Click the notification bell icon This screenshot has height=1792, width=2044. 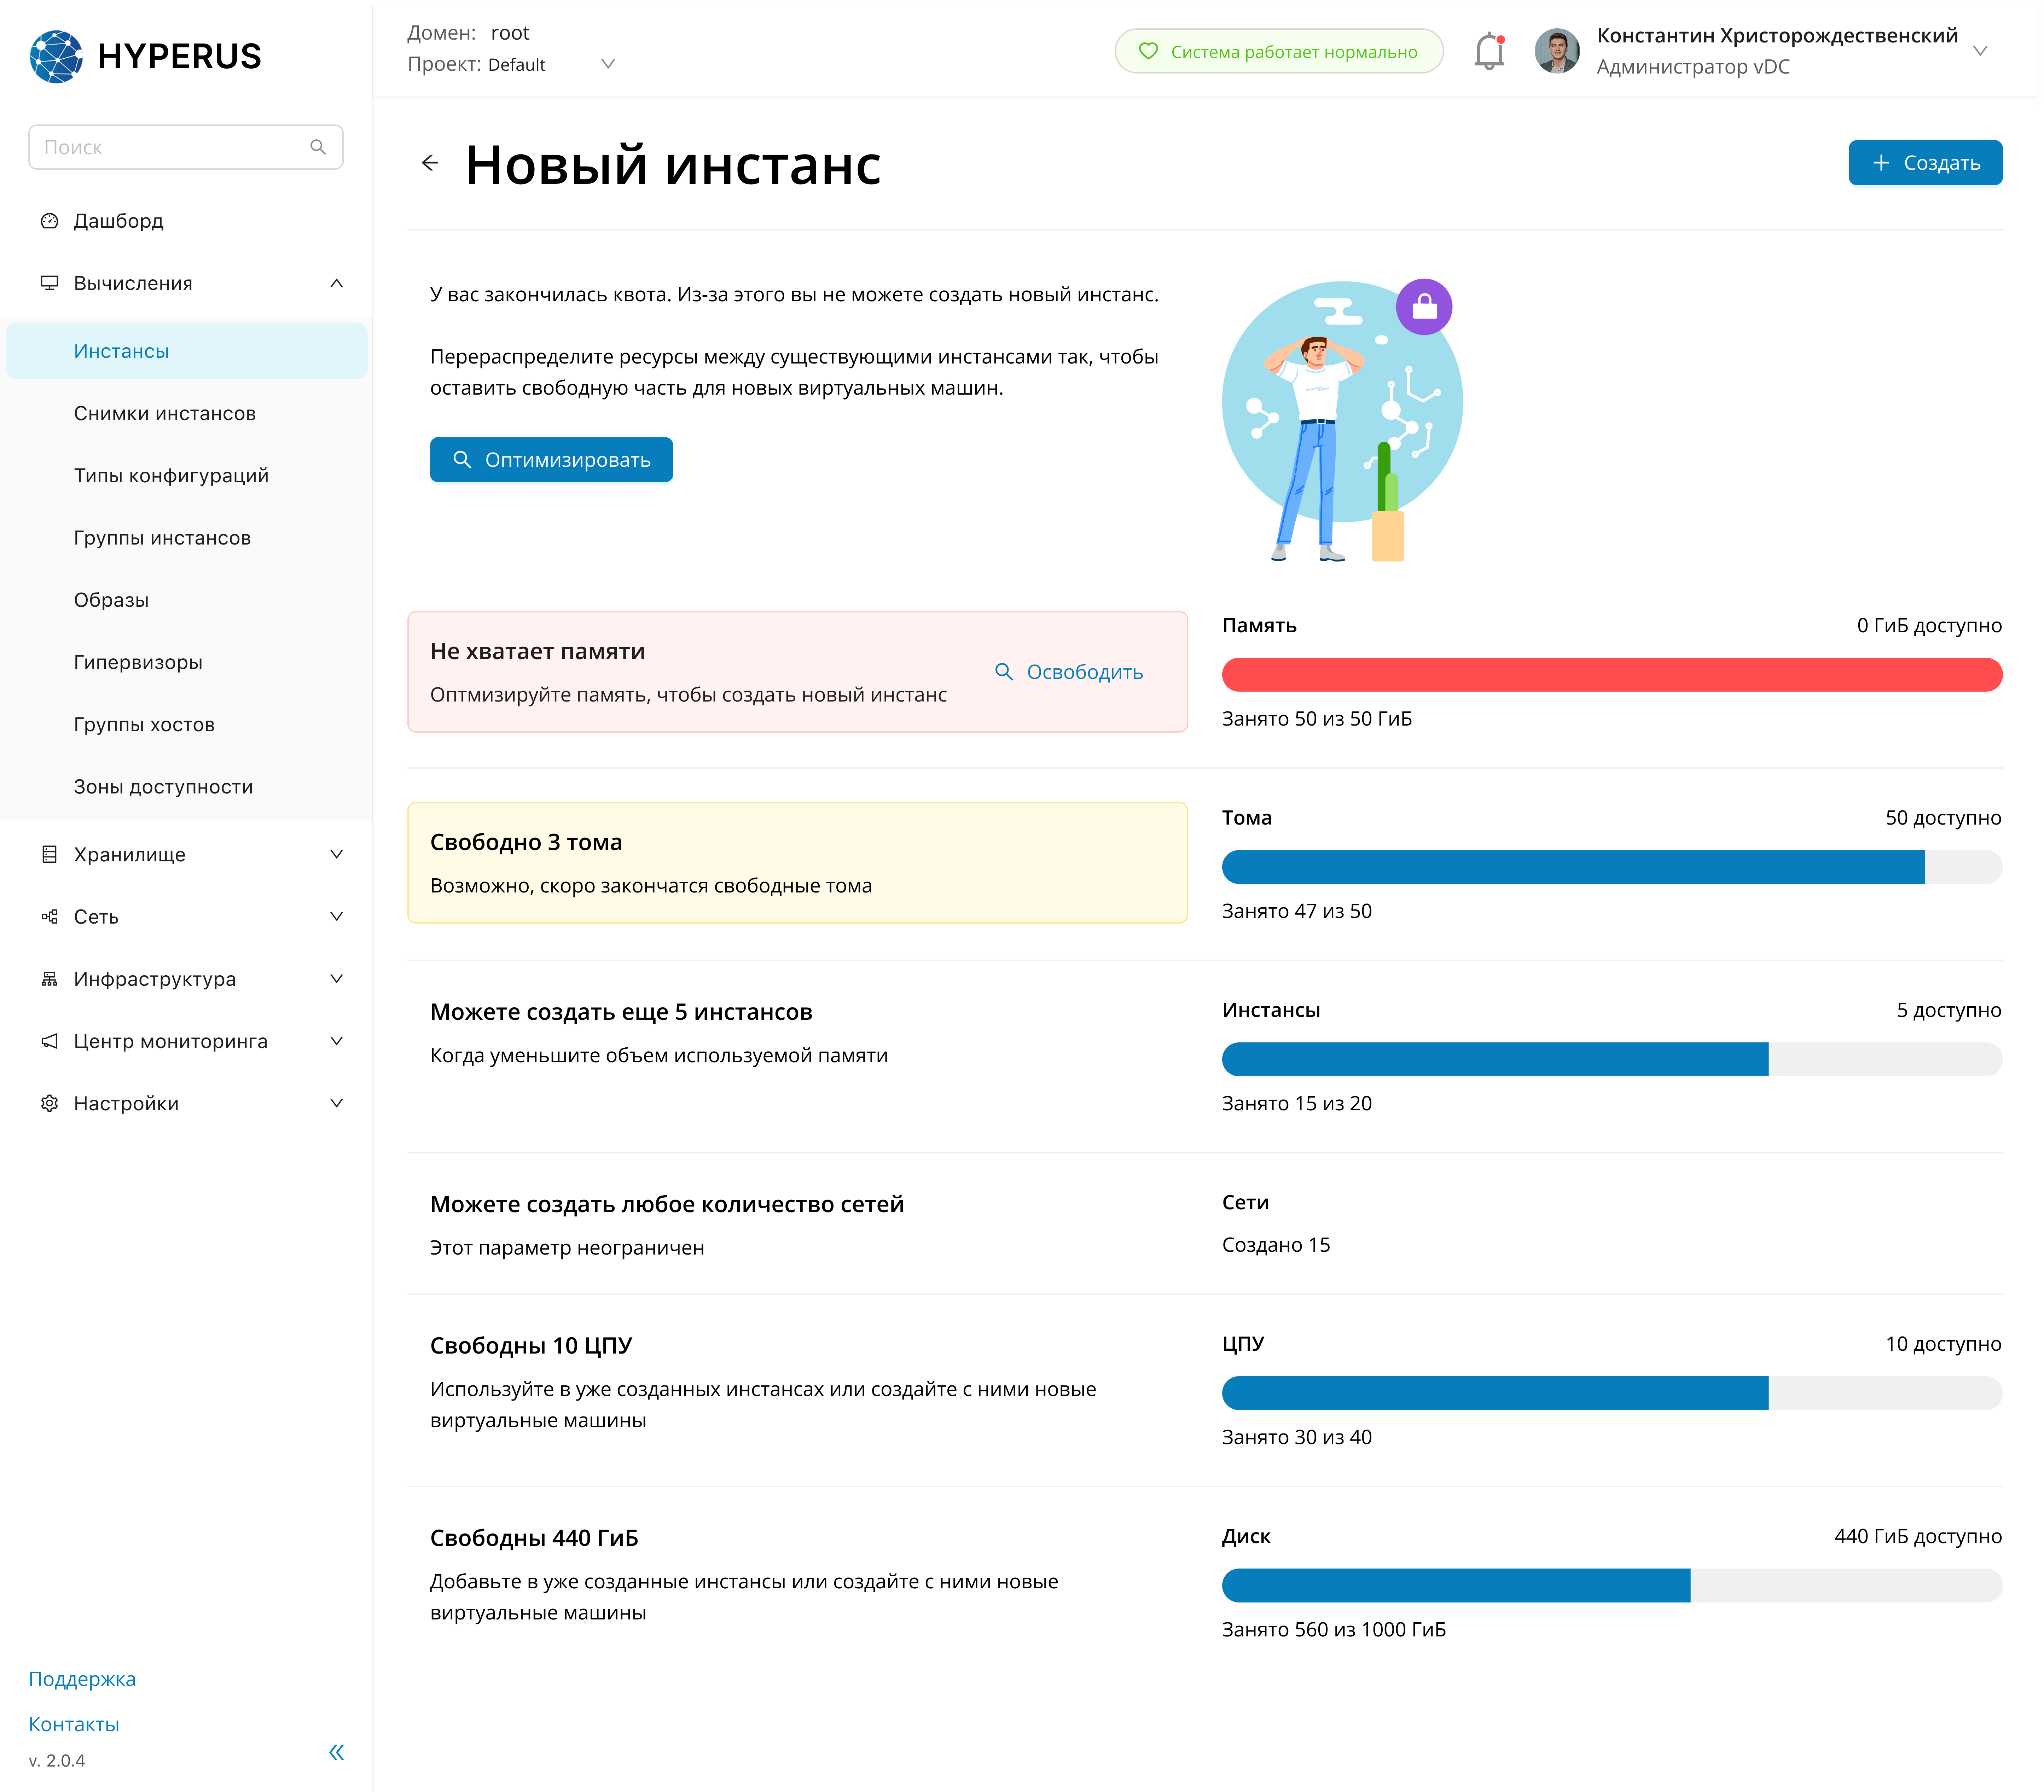1489,52
